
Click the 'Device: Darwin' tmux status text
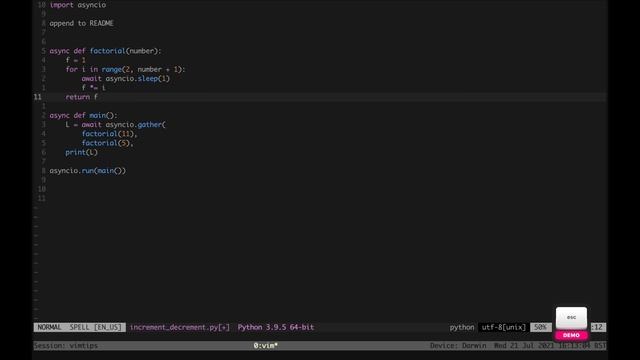(458, 346)
